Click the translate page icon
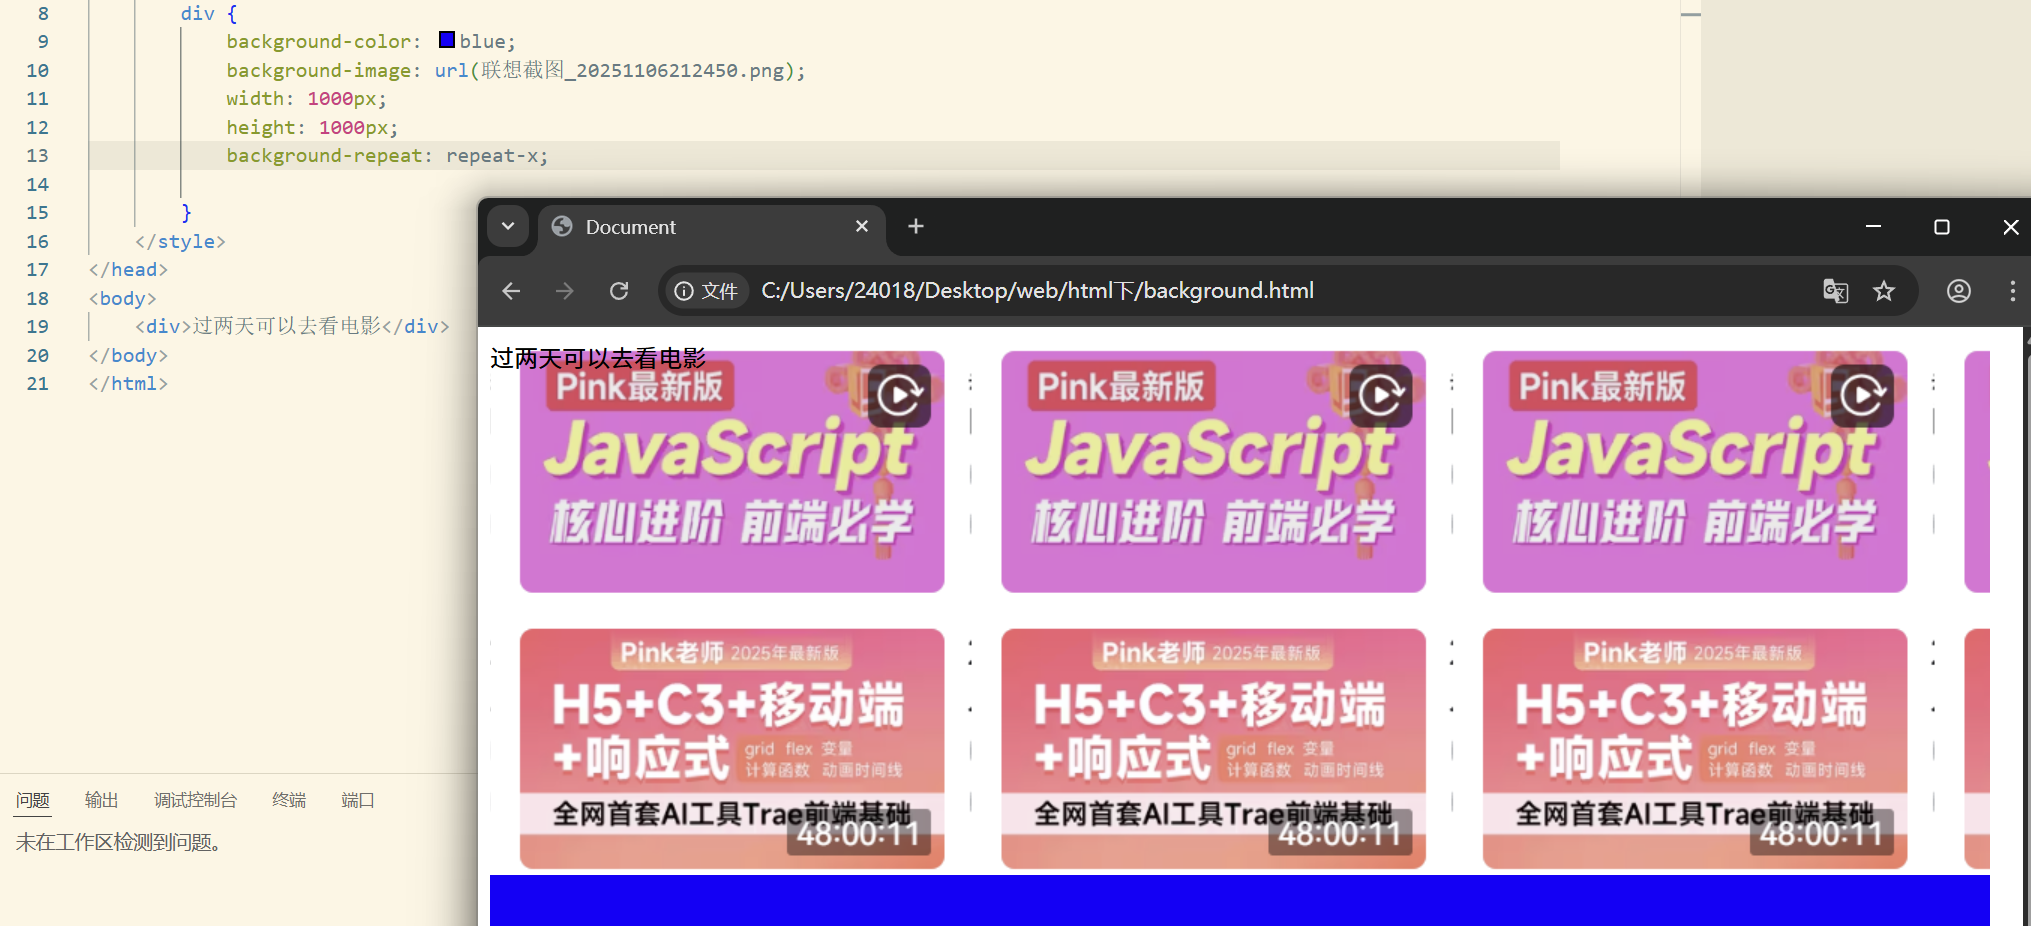 coord(1835,291)
